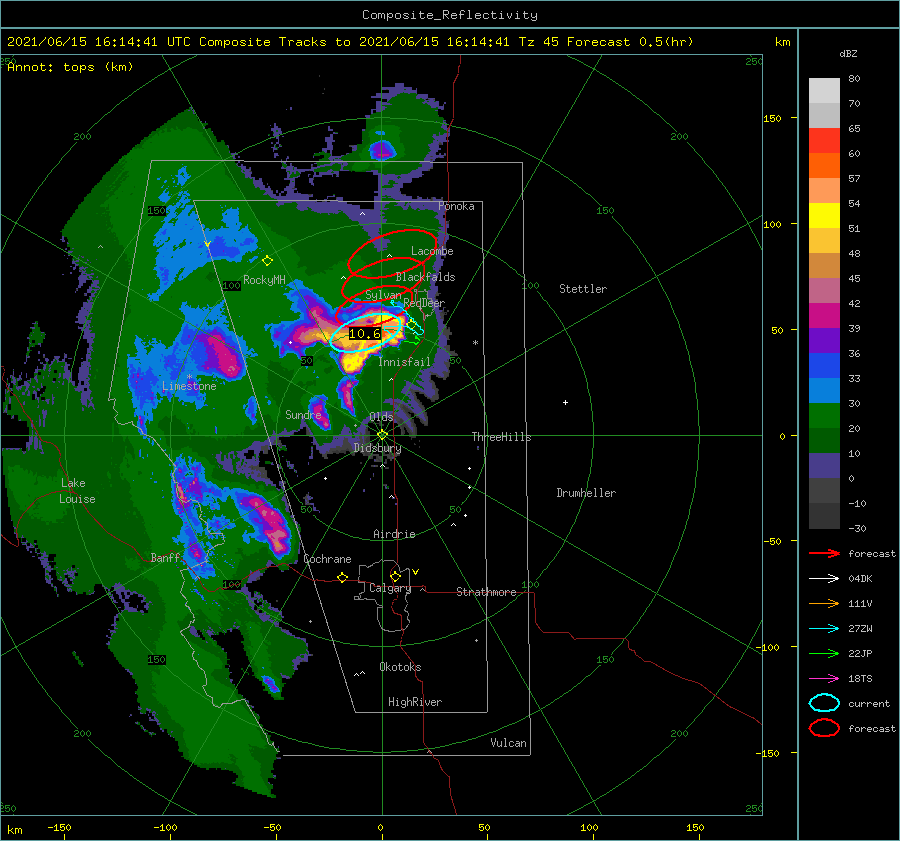This screenshot has height=841, width=900.
Task: Click the light gray swatch between 80 and 70
Action: pos(824,91)
